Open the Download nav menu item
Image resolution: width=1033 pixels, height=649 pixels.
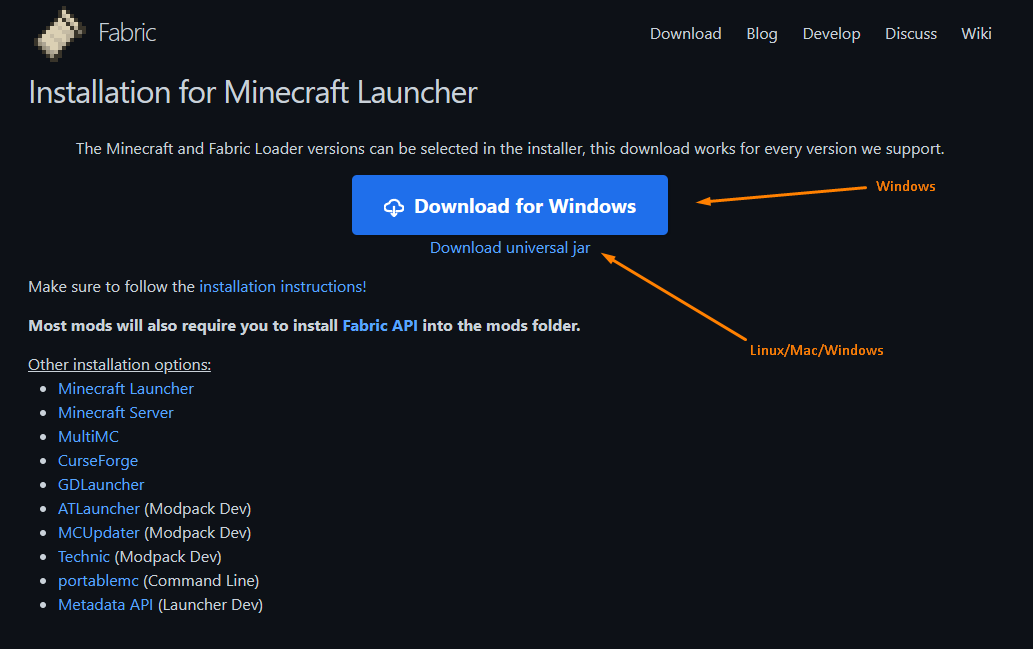click(x=685, y=34)
